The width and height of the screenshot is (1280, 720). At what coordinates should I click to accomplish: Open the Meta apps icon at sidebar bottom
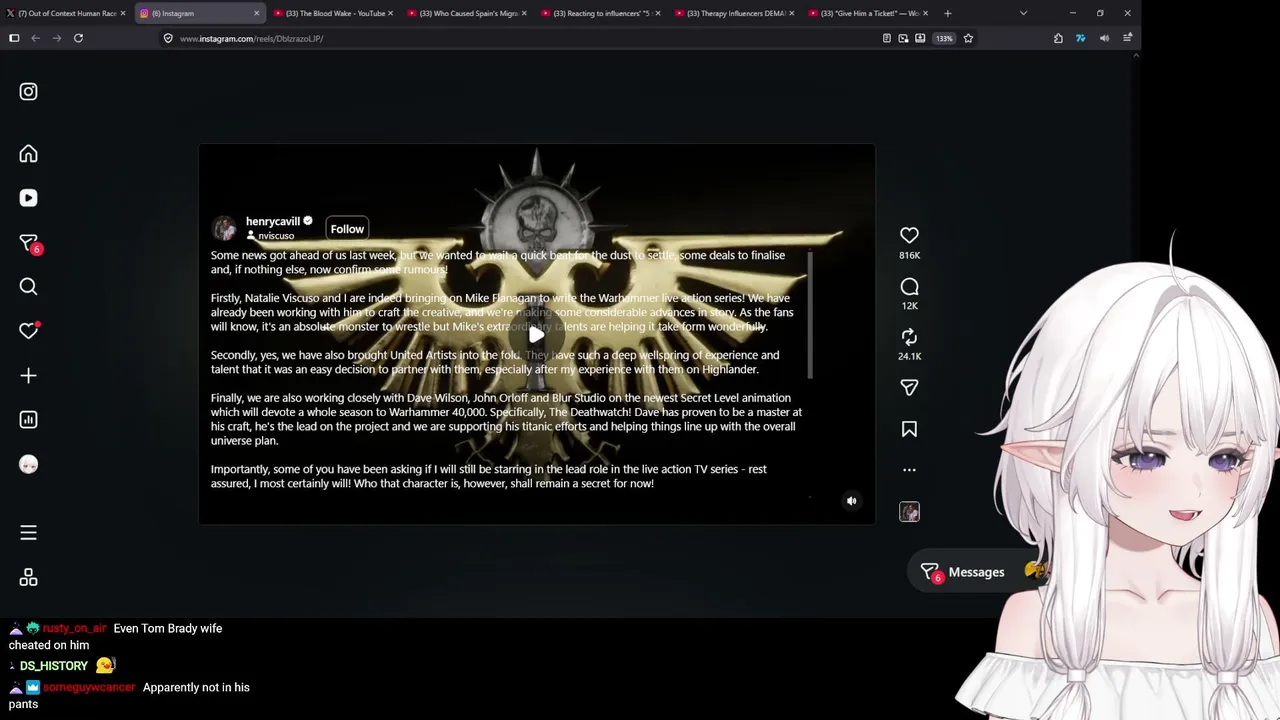click(28, 577)
